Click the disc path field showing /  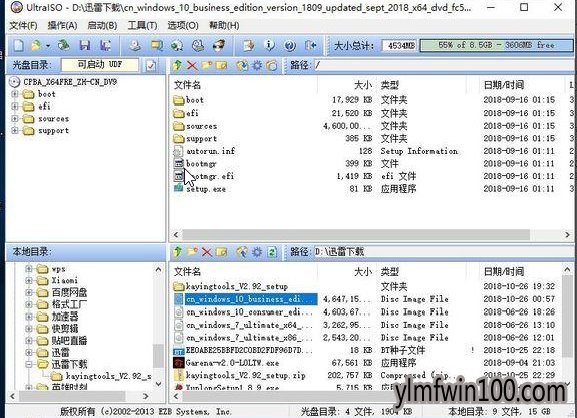click(x=443, y=65)
